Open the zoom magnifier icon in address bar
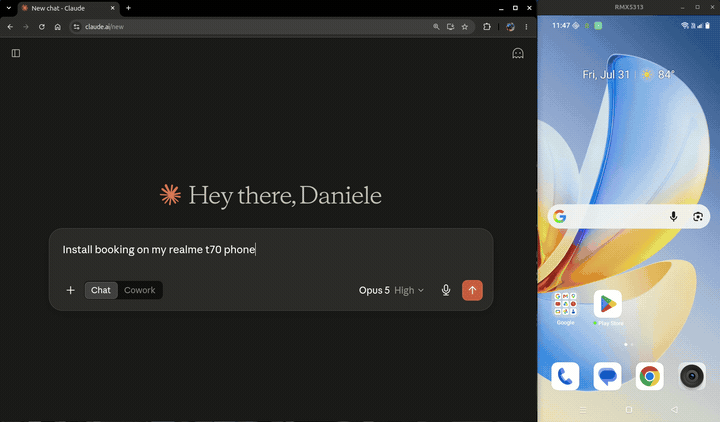 click(x=436, y=27)
